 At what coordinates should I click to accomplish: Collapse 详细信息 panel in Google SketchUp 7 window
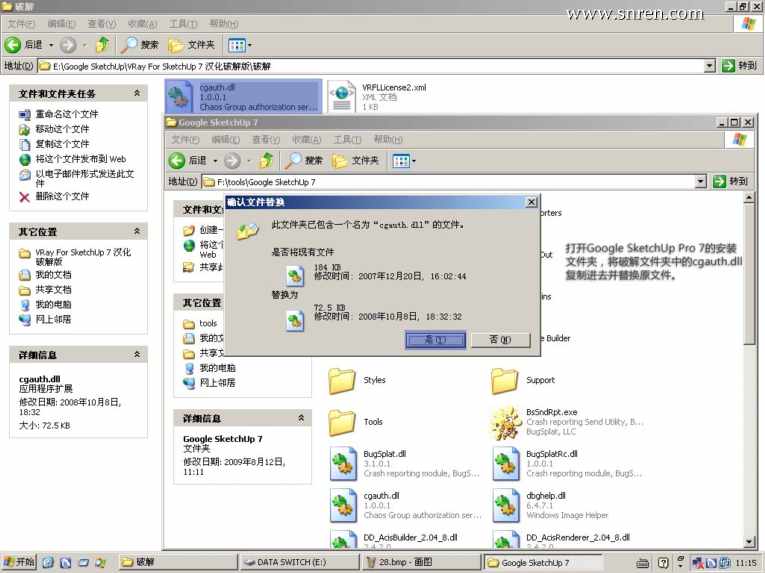coord(301,418)
